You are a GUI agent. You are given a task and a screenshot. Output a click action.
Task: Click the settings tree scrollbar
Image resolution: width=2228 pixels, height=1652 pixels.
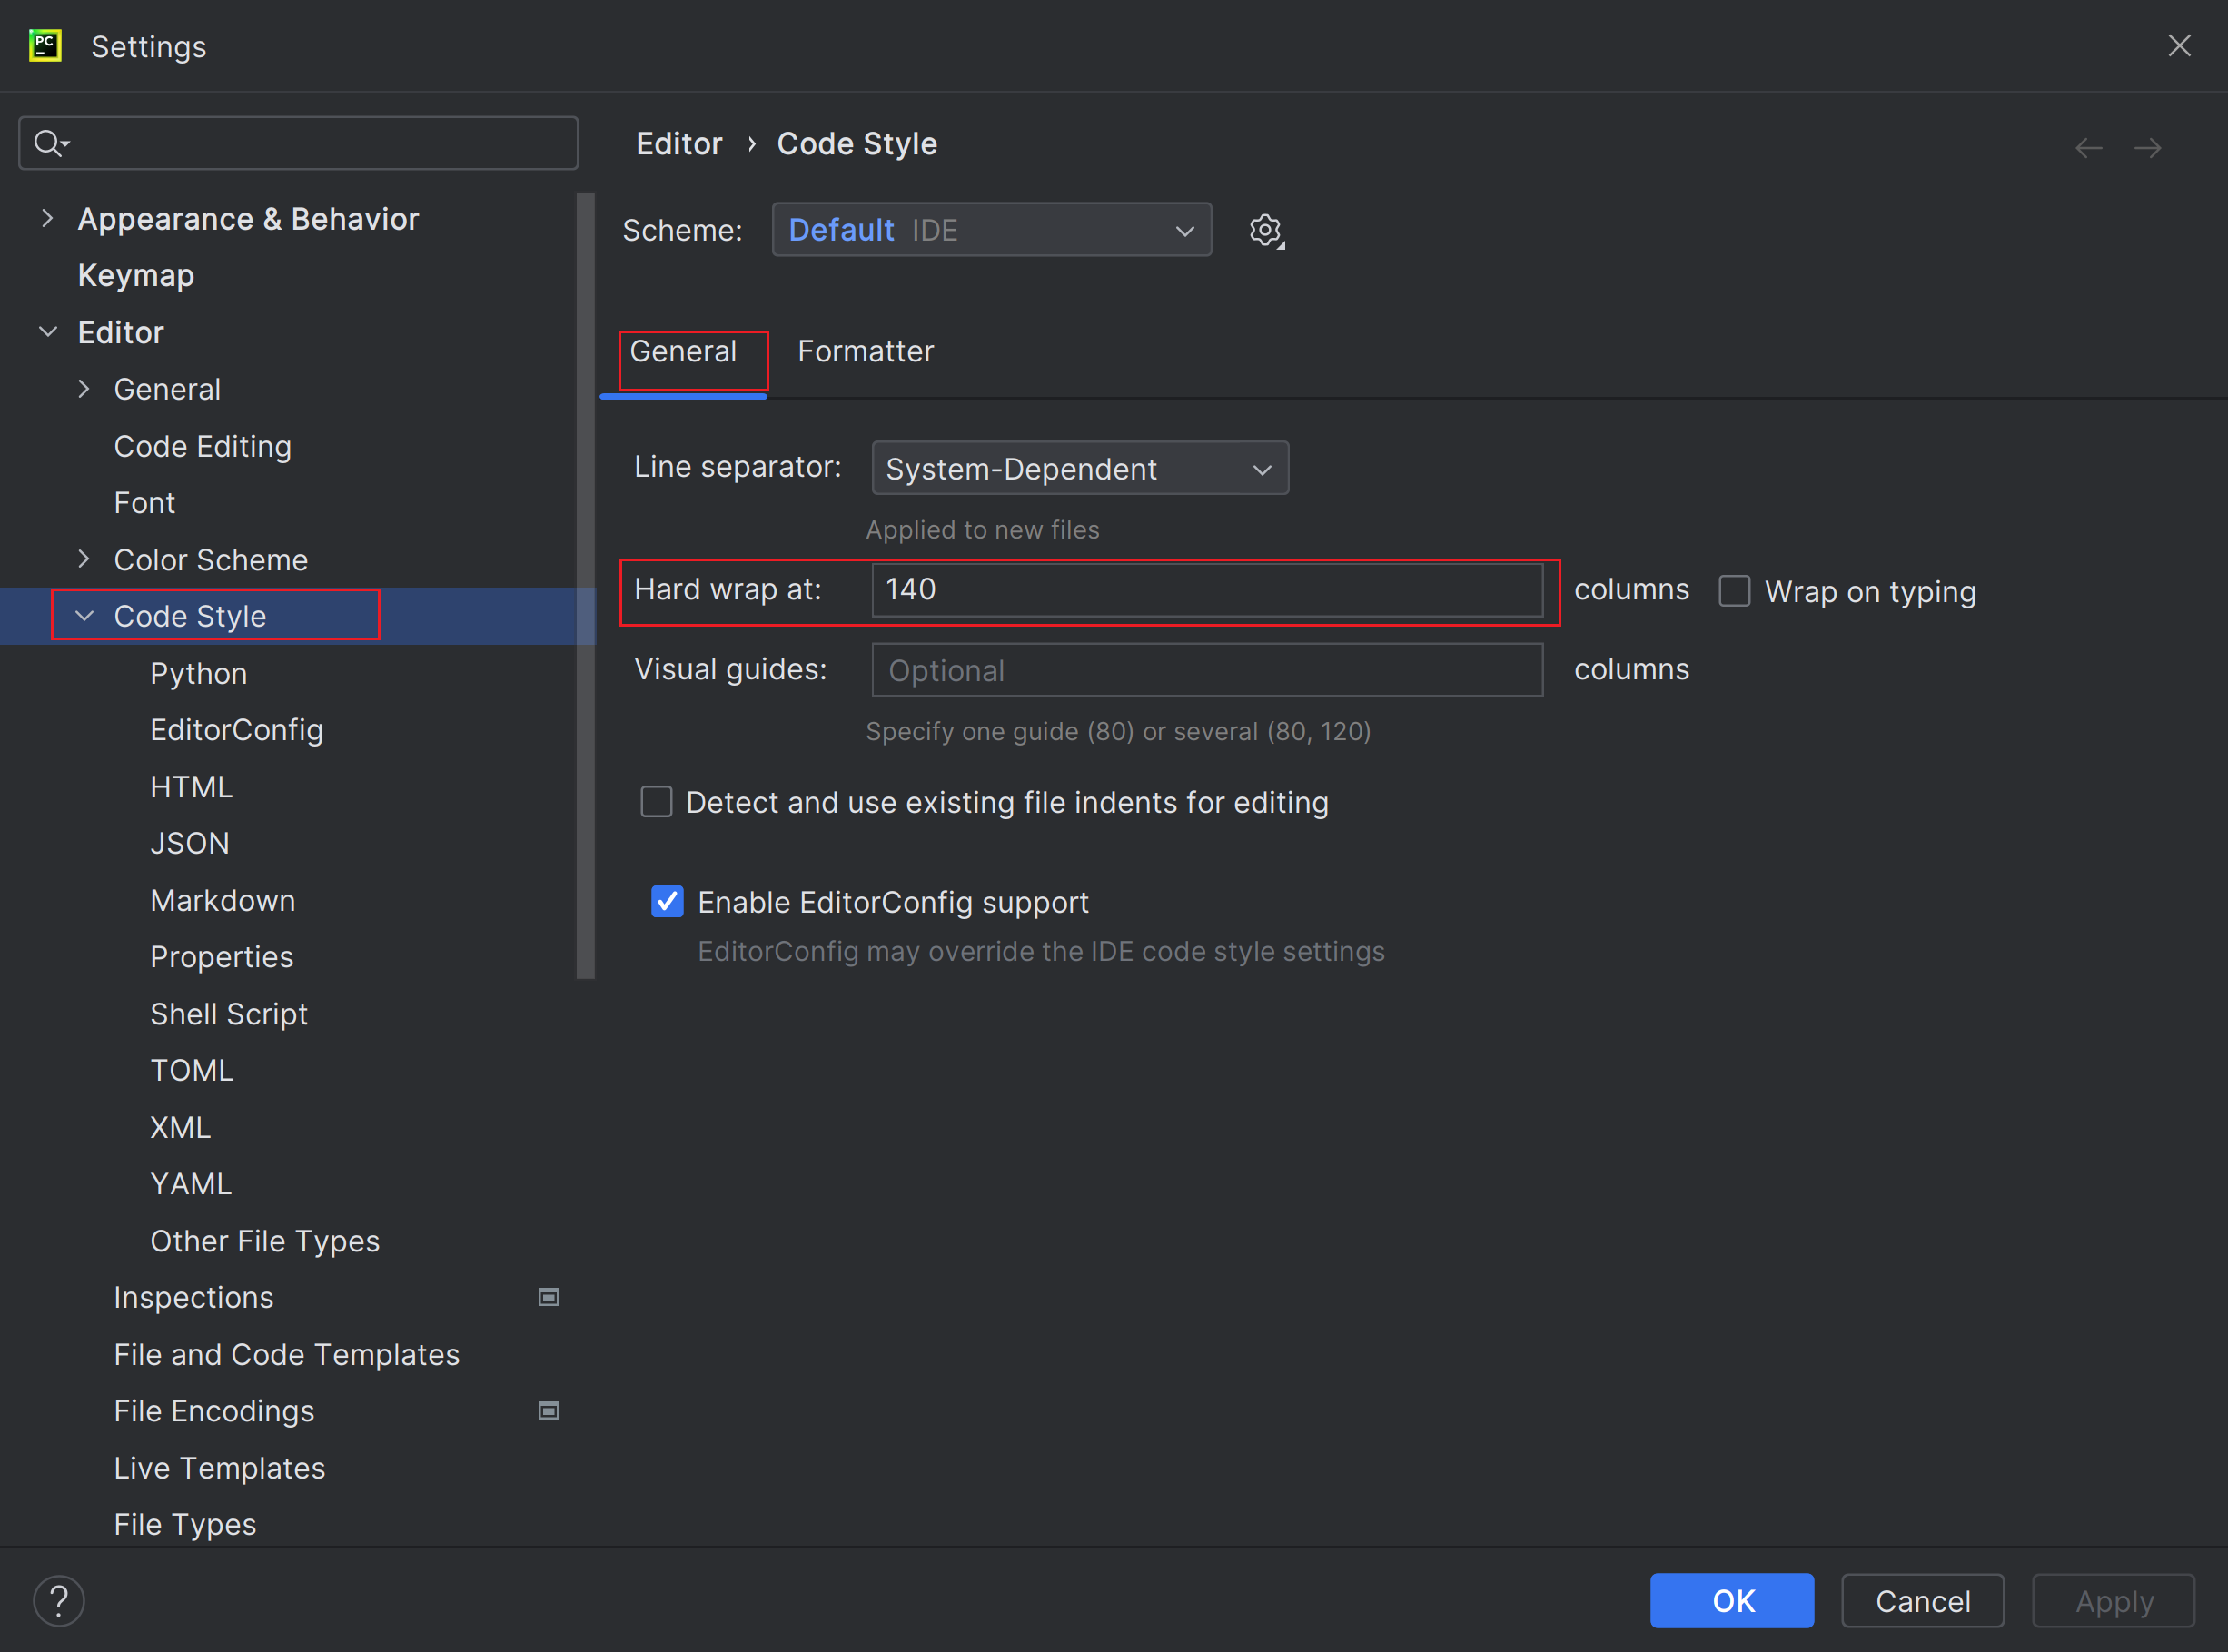[585, 585]
